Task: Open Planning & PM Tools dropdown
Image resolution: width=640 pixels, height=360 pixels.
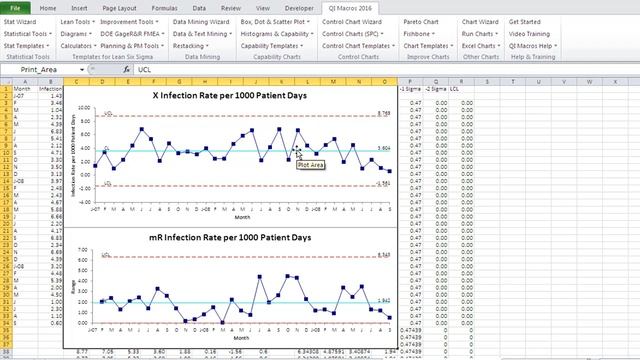Action: point(132,46)
